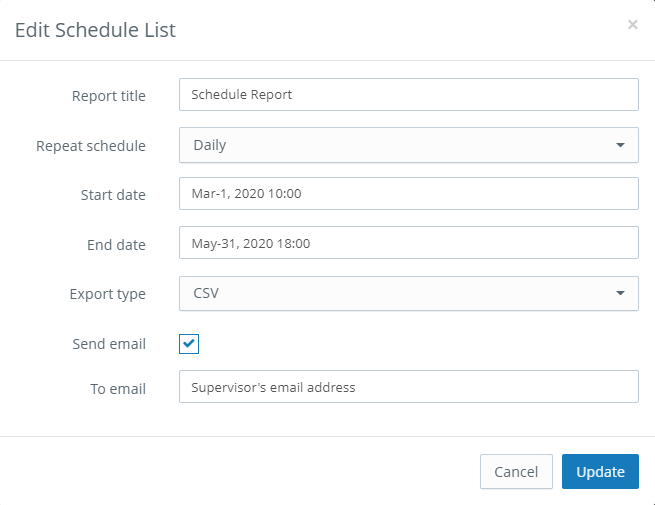
Task: Click the 'Report title' label
Action: point(109,96)
